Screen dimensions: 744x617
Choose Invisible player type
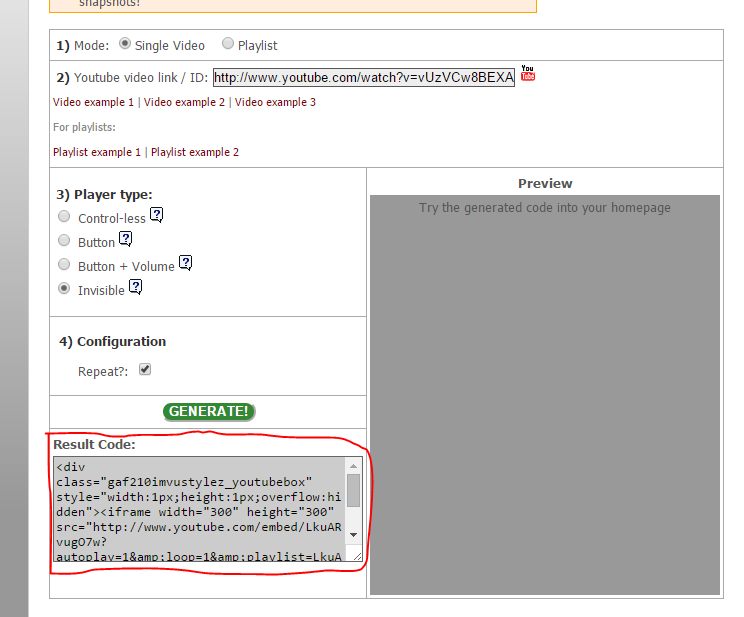(x=64, y=288)
